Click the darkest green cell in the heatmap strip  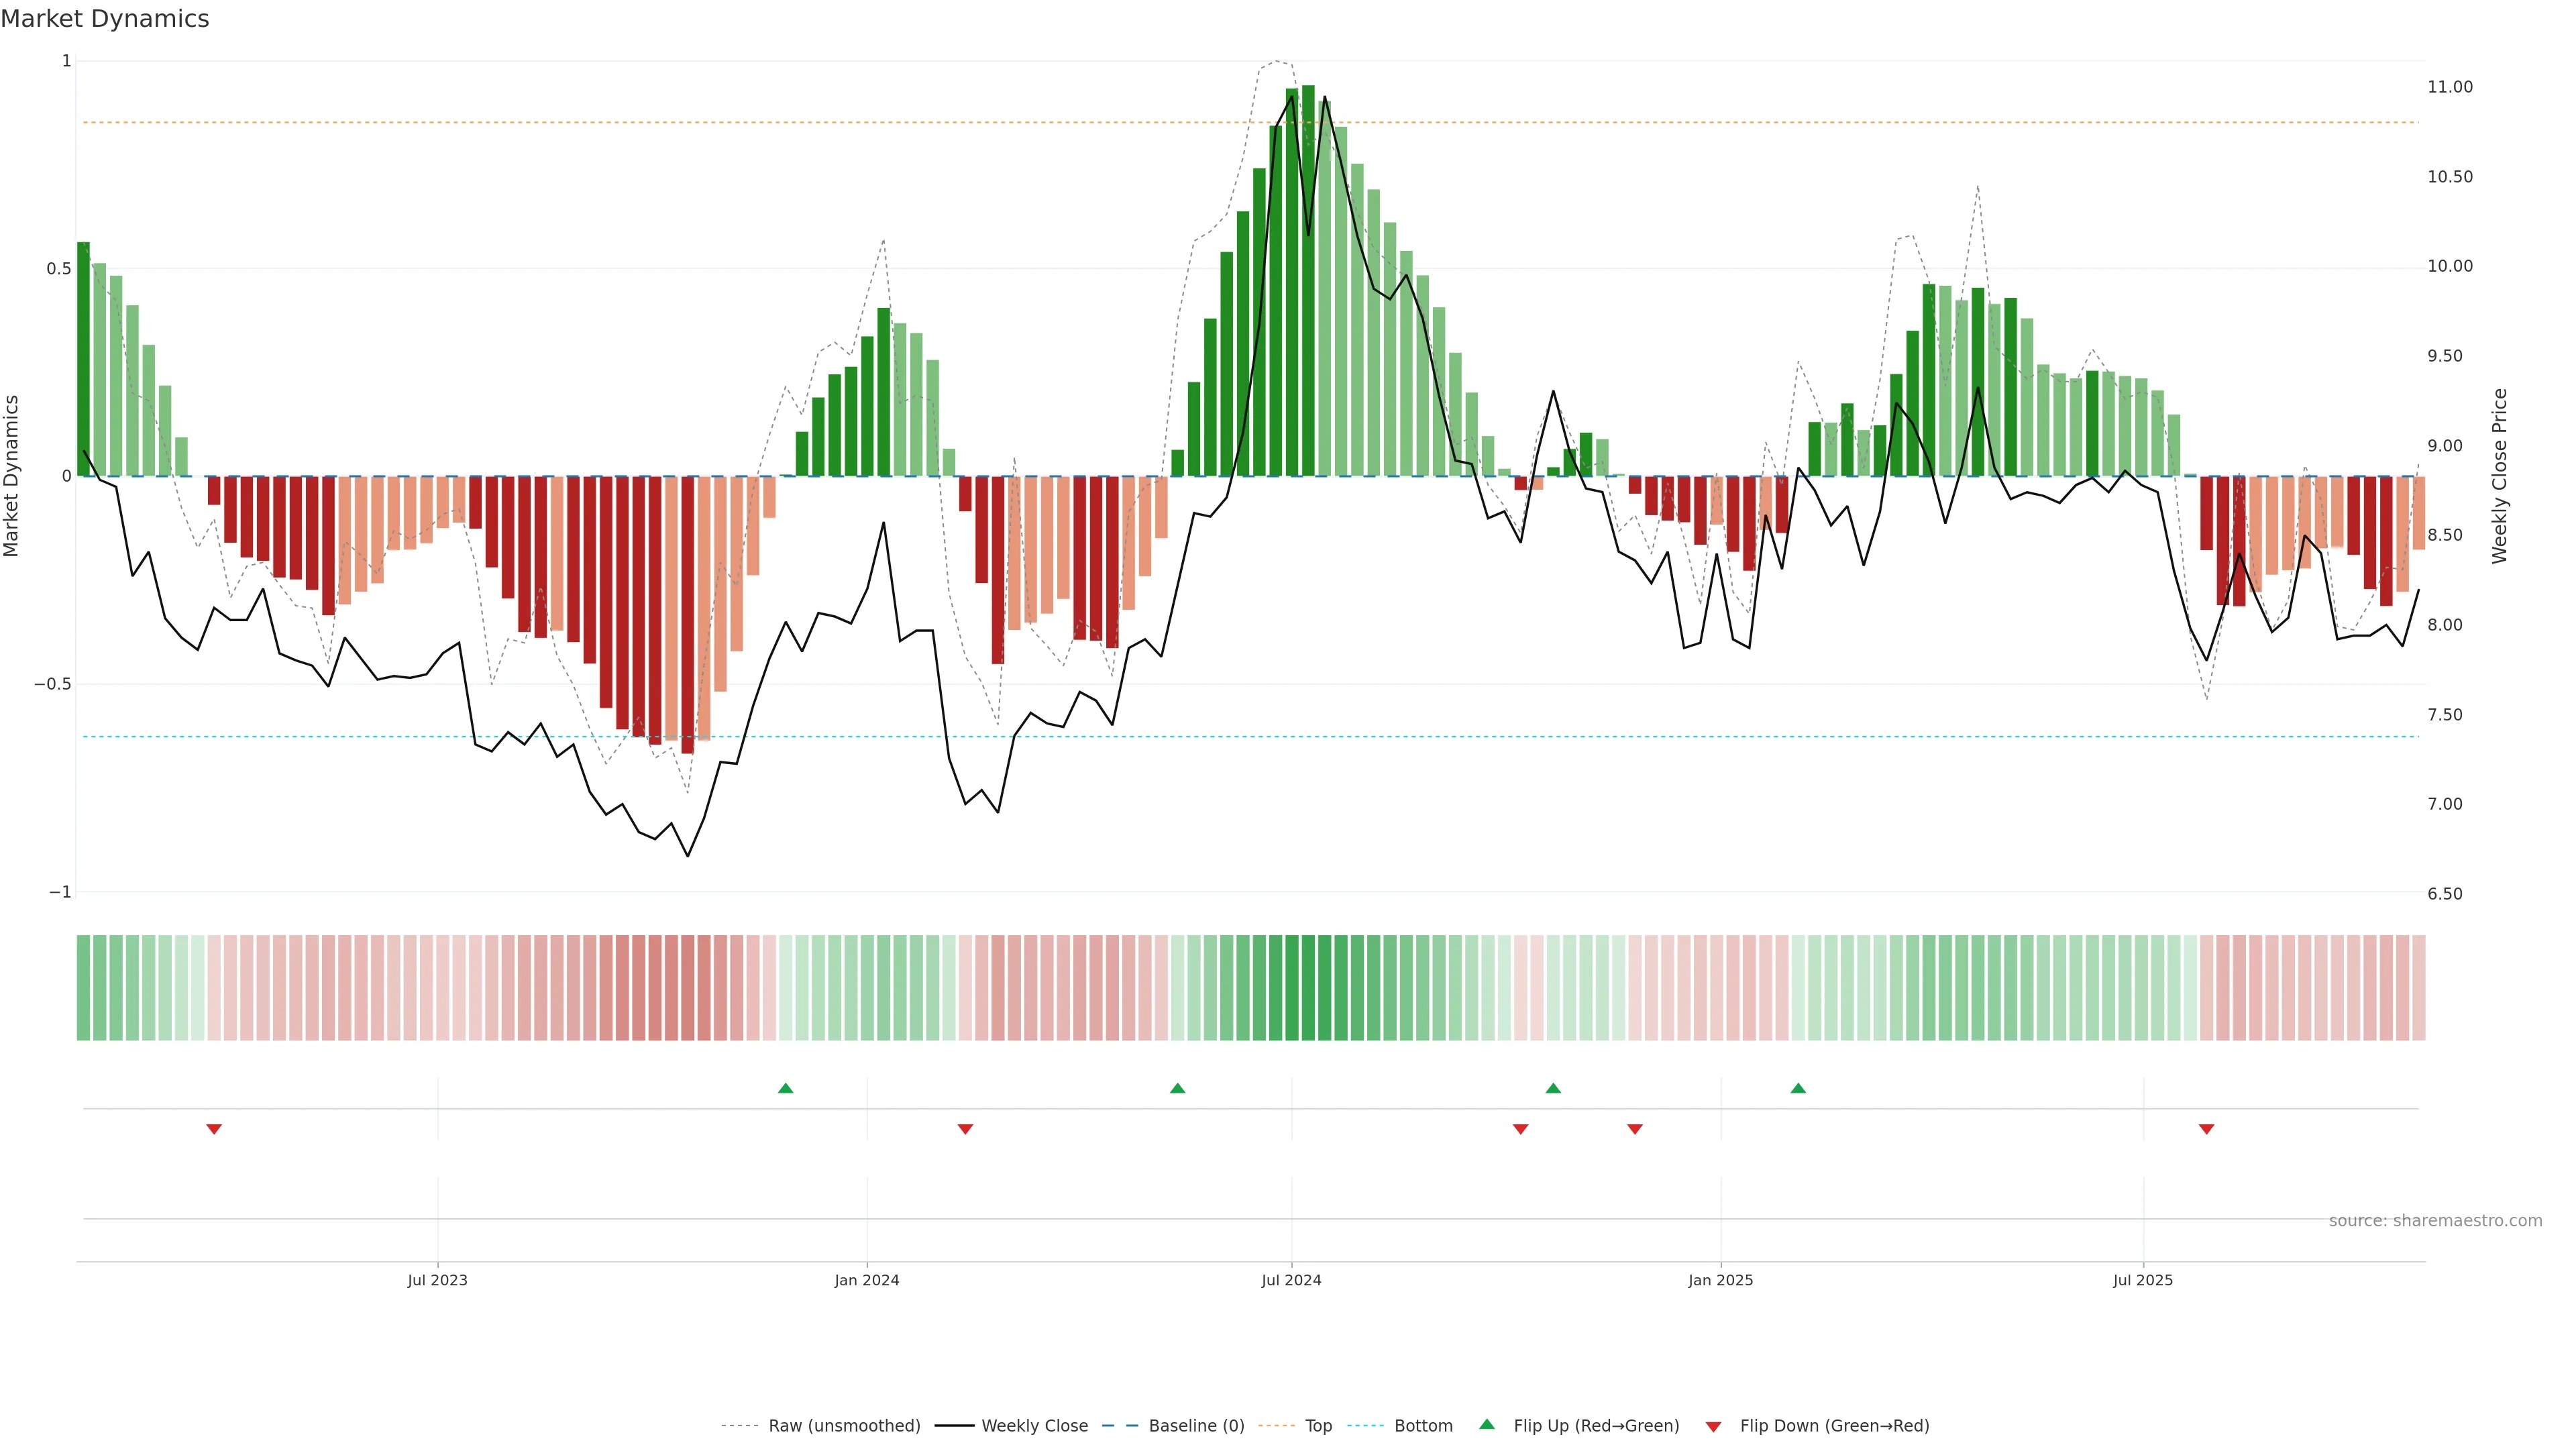1308,987
